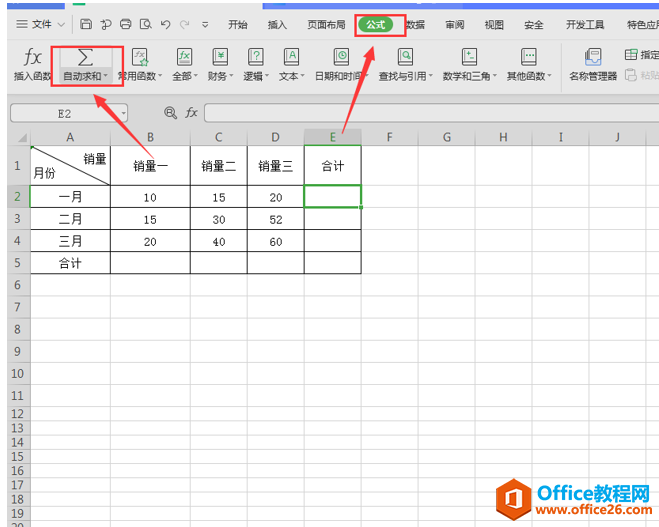Click the Redo arrow icon

[185, 25]
